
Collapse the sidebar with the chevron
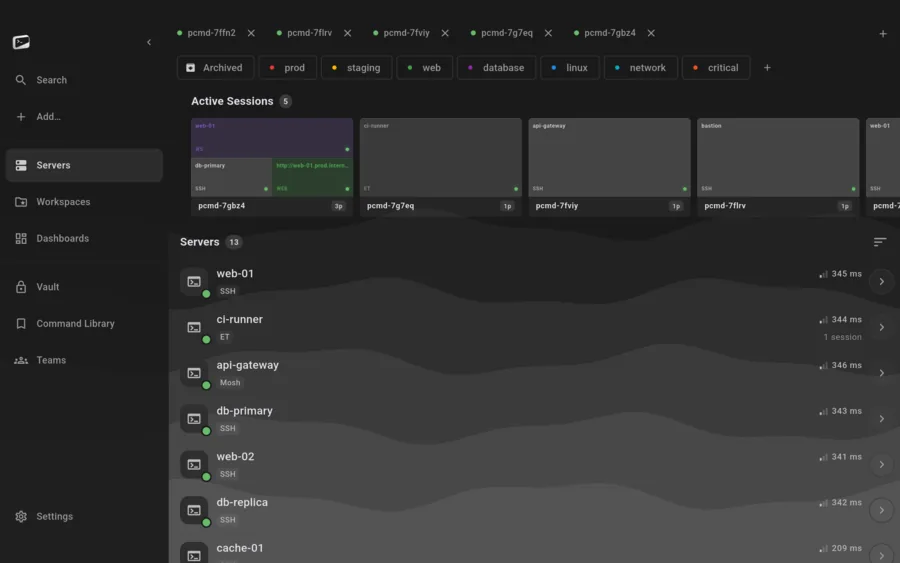pyautogui.click(x=149, y=42)
